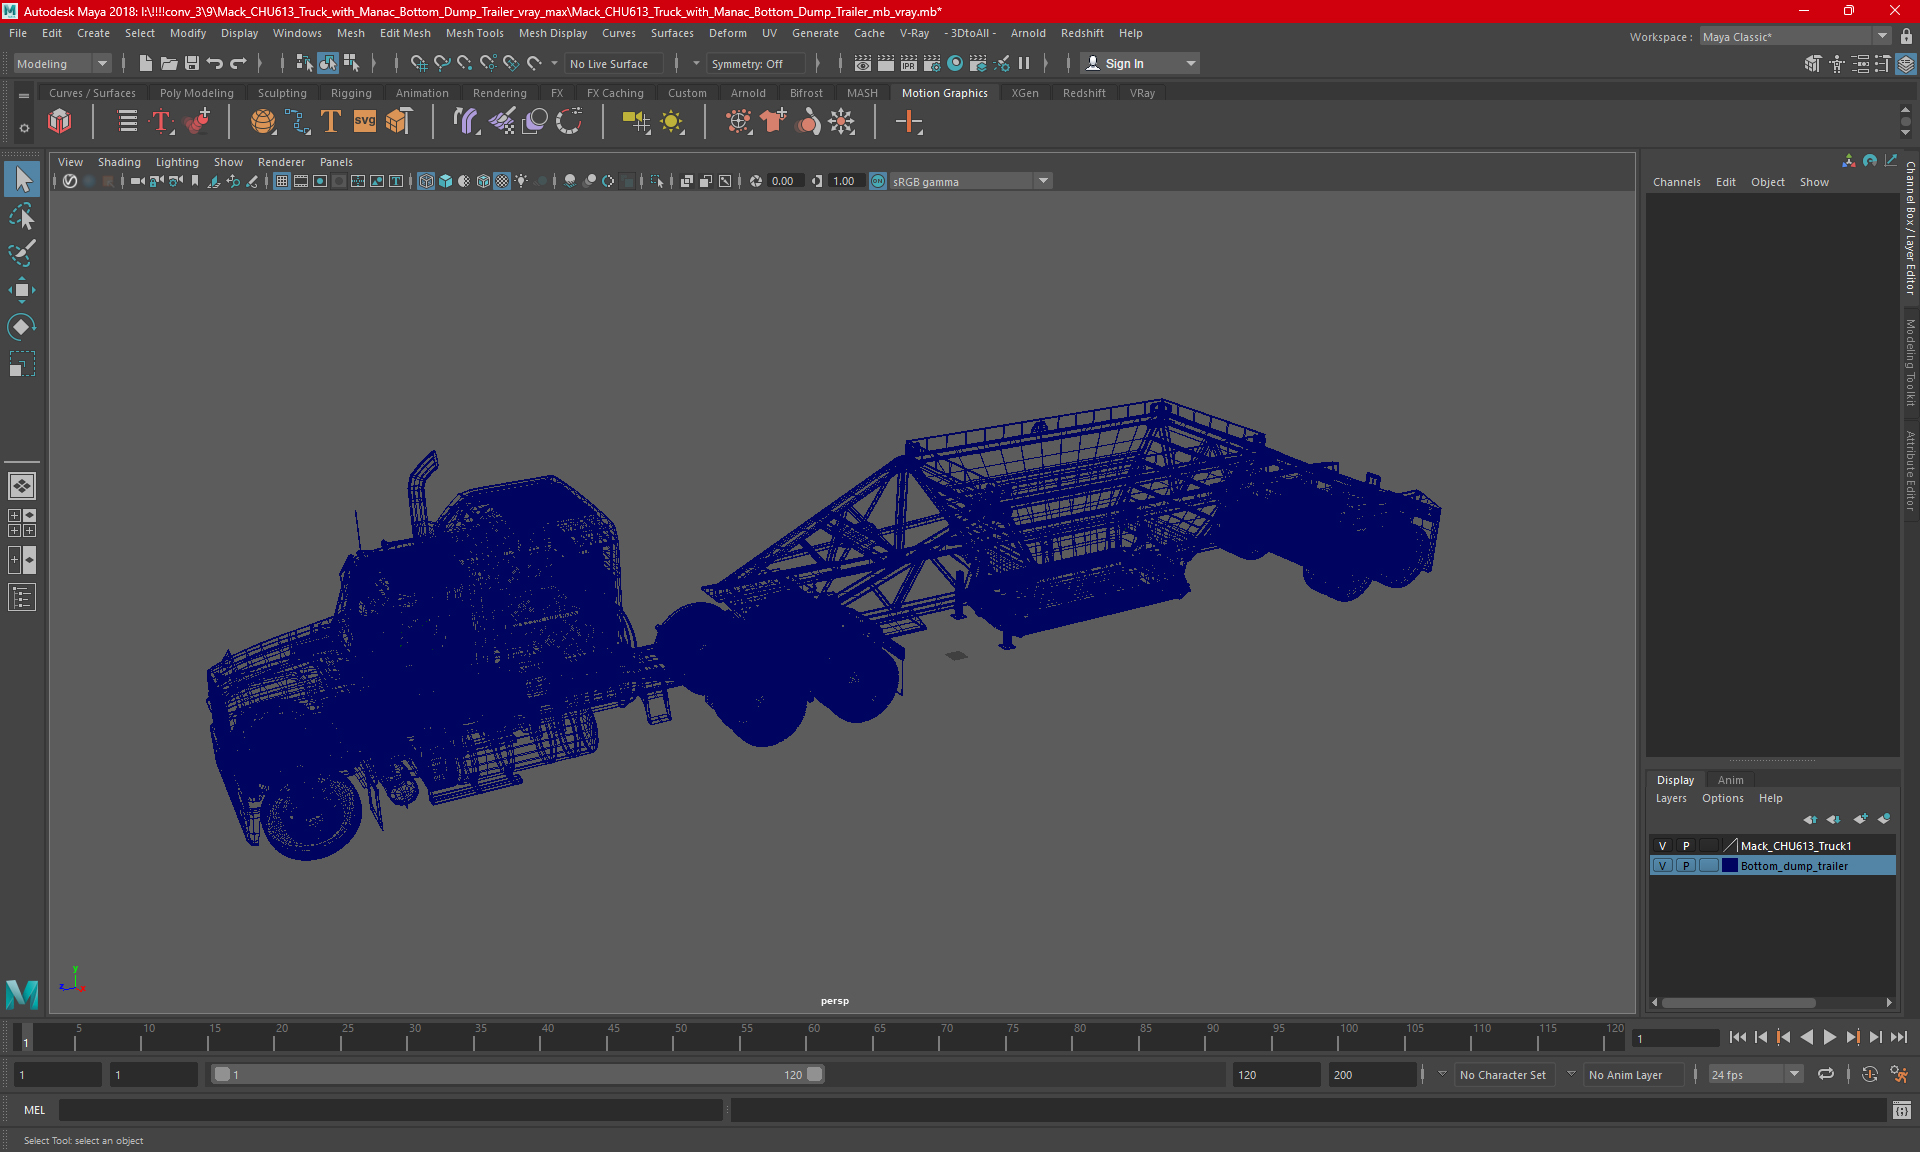The image size is (1920, 1152).
Task: Click the orange T text shelf icon
Action: click(331, 122)
